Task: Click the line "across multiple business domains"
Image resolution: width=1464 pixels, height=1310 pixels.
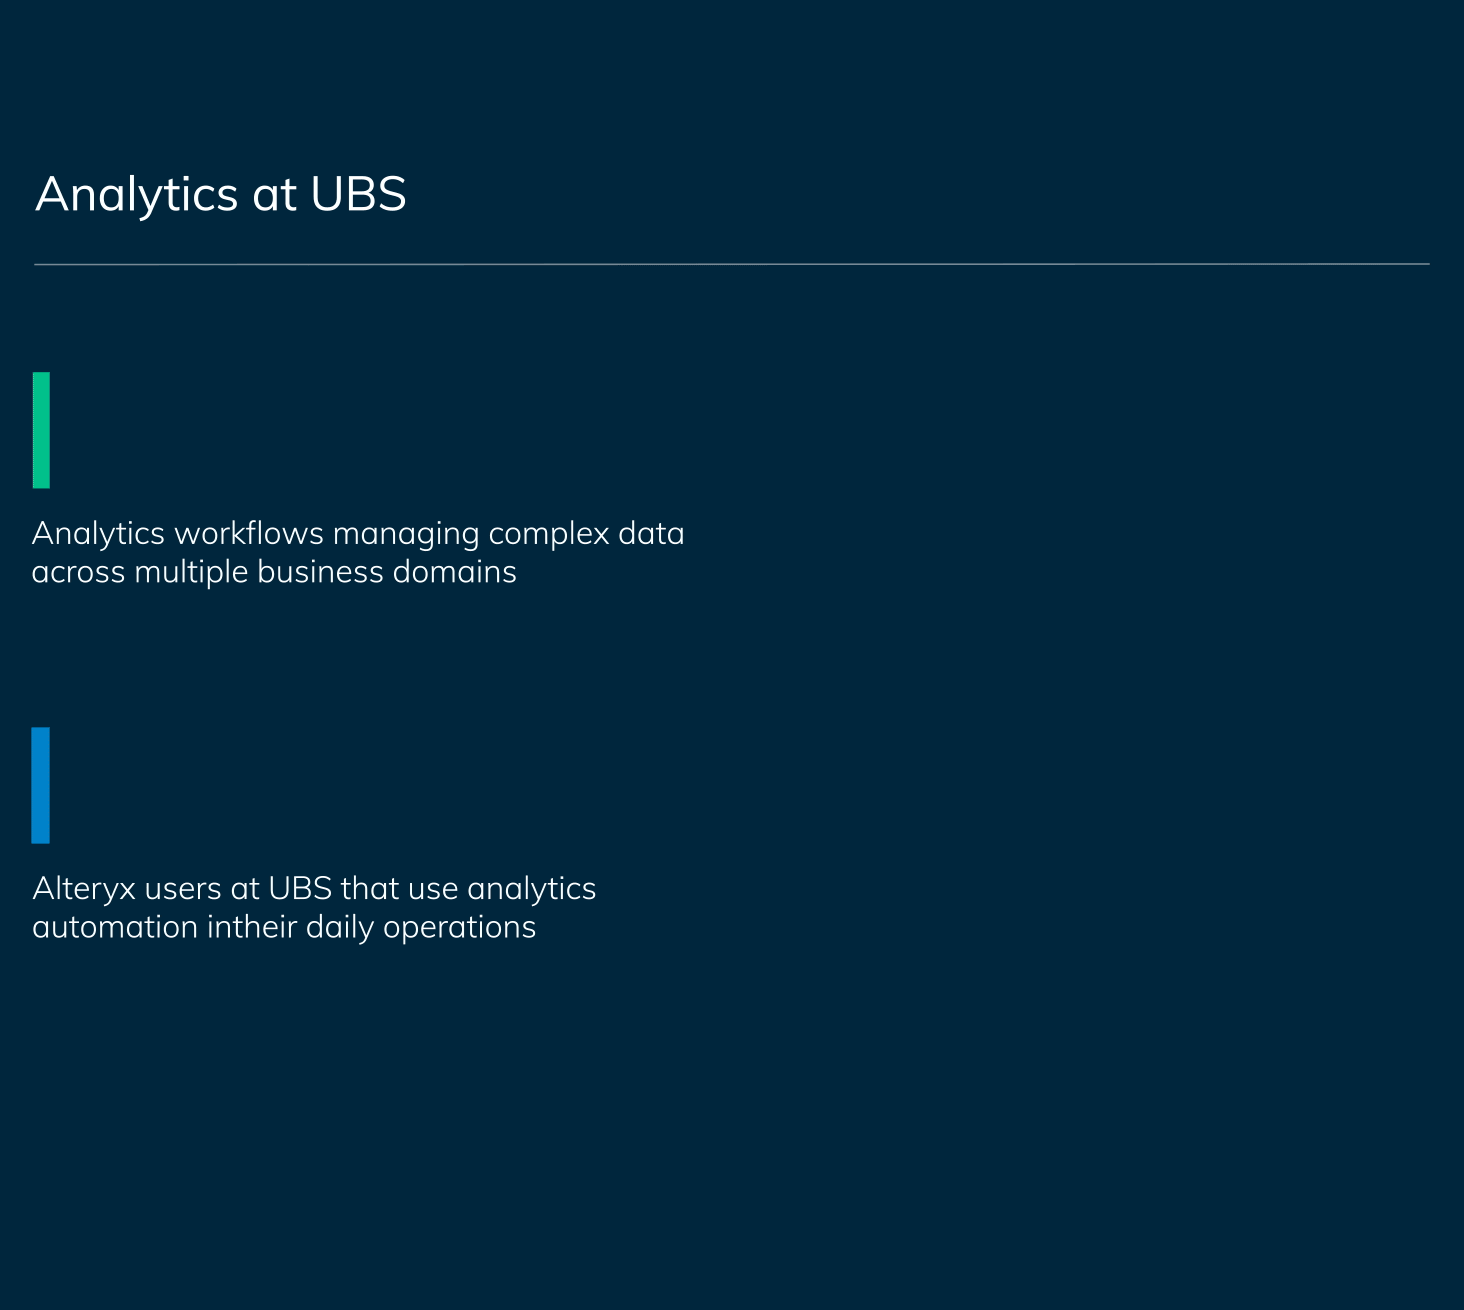Action: 274,572
